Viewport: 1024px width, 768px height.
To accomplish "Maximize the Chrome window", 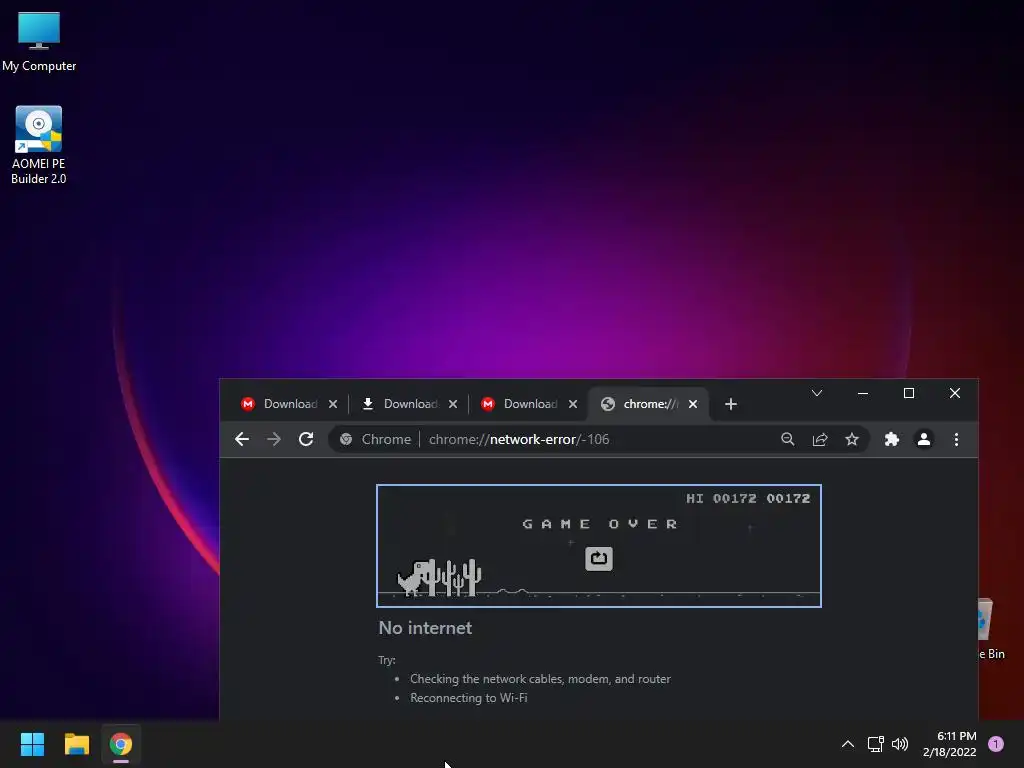I will 908,393.
